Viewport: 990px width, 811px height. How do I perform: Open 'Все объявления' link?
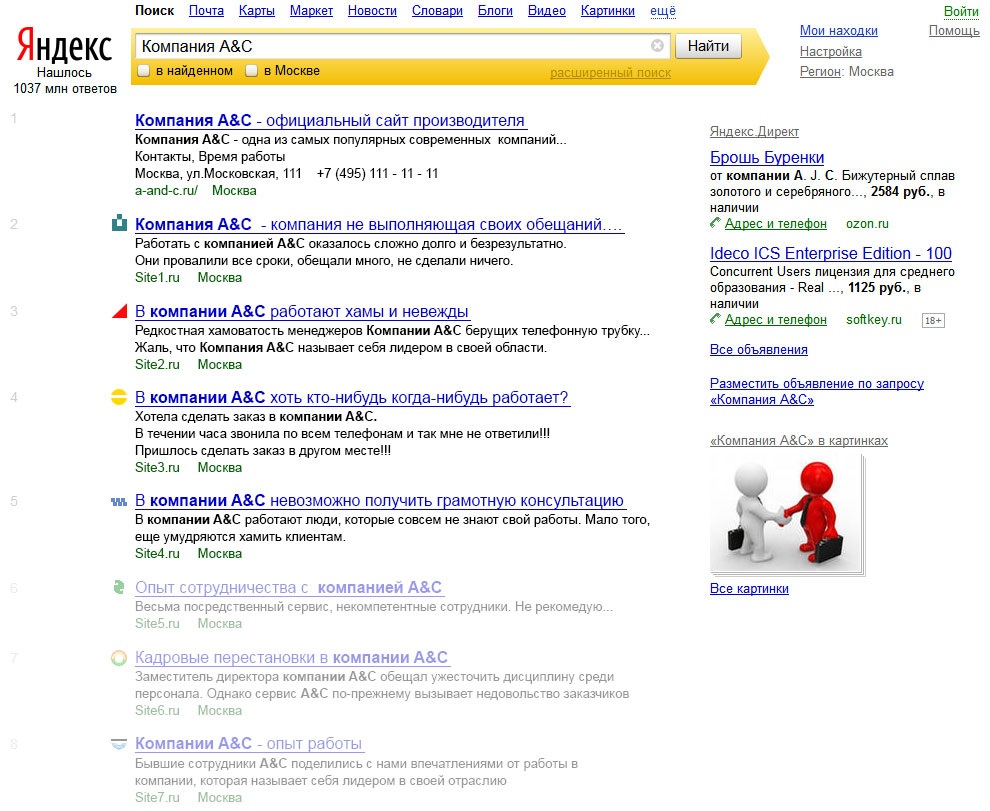(x=758, y=349)
